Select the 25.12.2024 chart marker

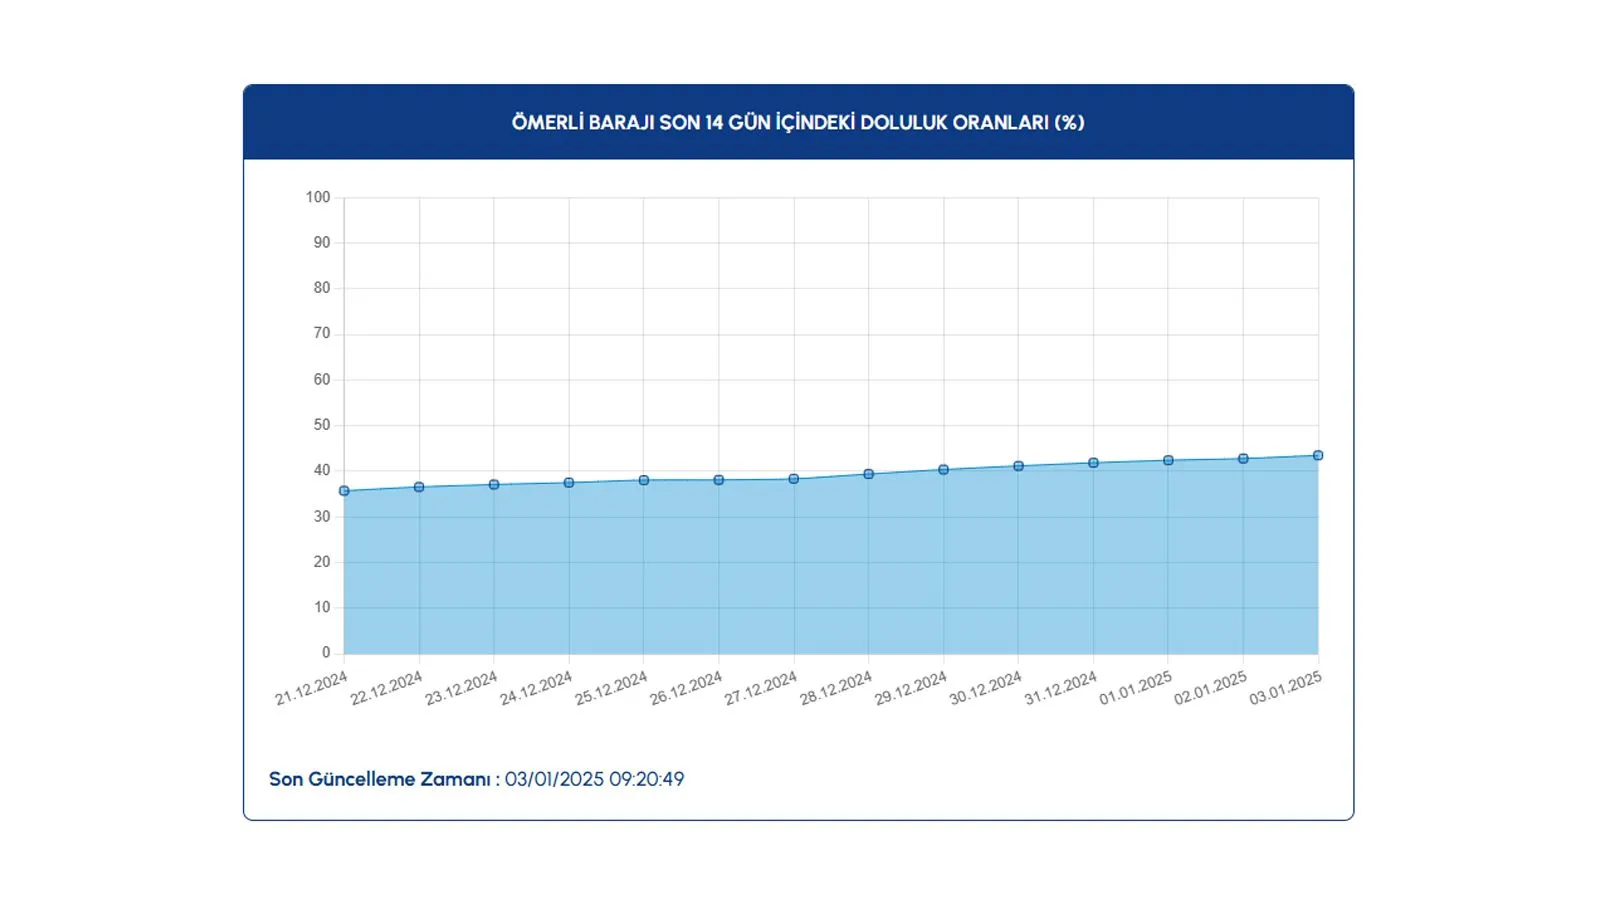click(644, 480)
